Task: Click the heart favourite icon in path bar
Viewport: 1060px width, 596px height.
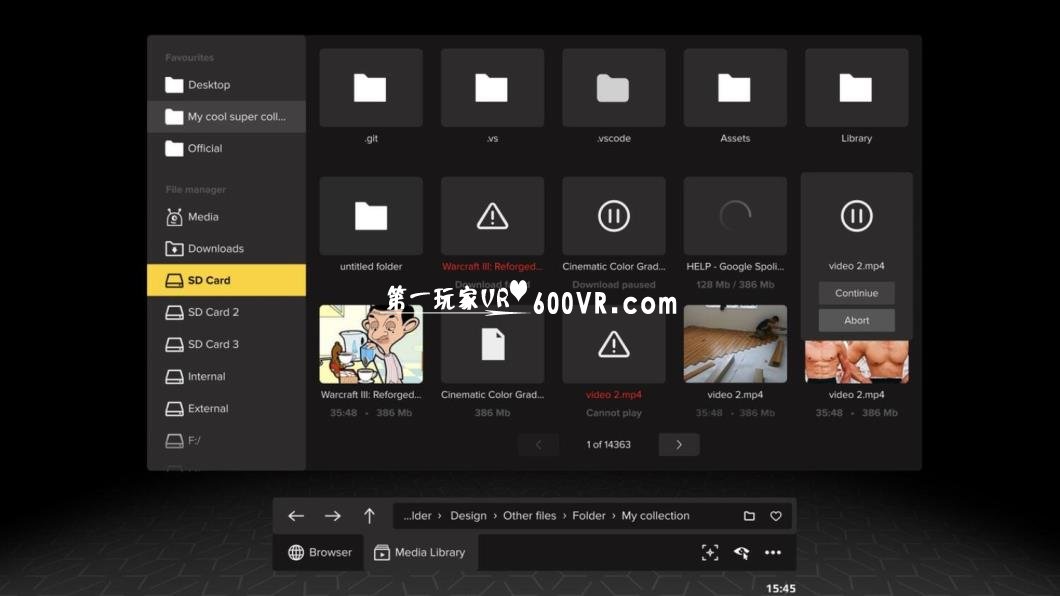Action: click(x=775, y=516)
